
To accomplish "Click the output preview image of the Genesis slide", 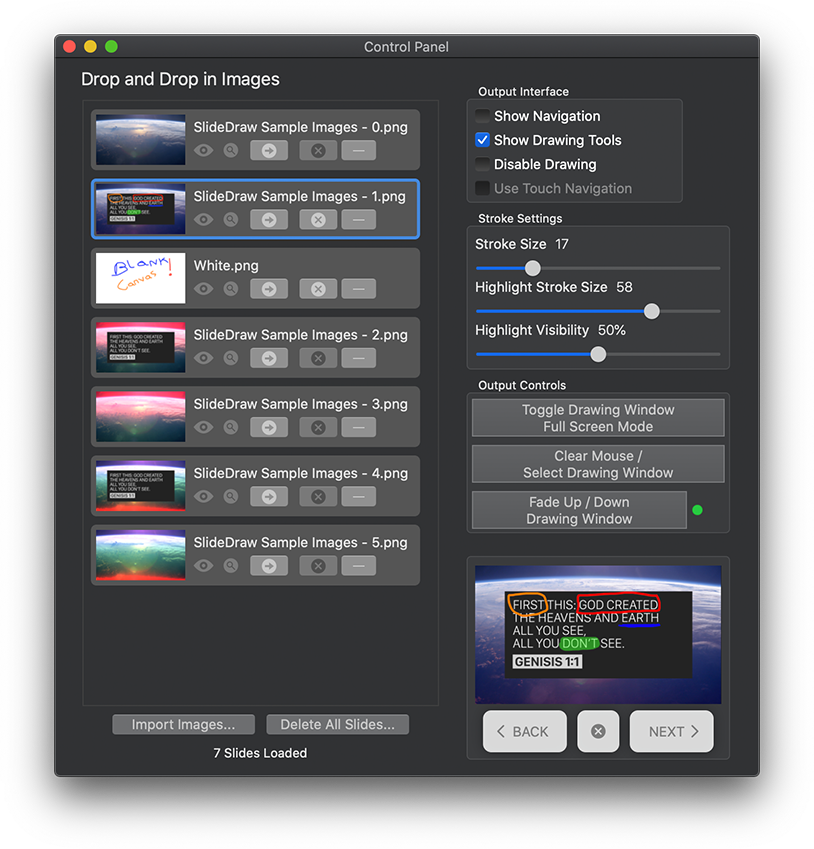I will tap(598, 635).
